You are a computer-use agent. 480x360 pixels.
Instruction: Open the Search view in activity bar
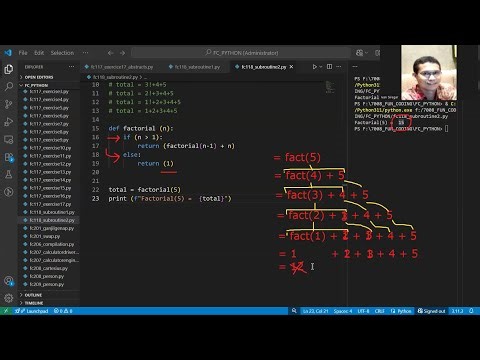click(9, 87)
